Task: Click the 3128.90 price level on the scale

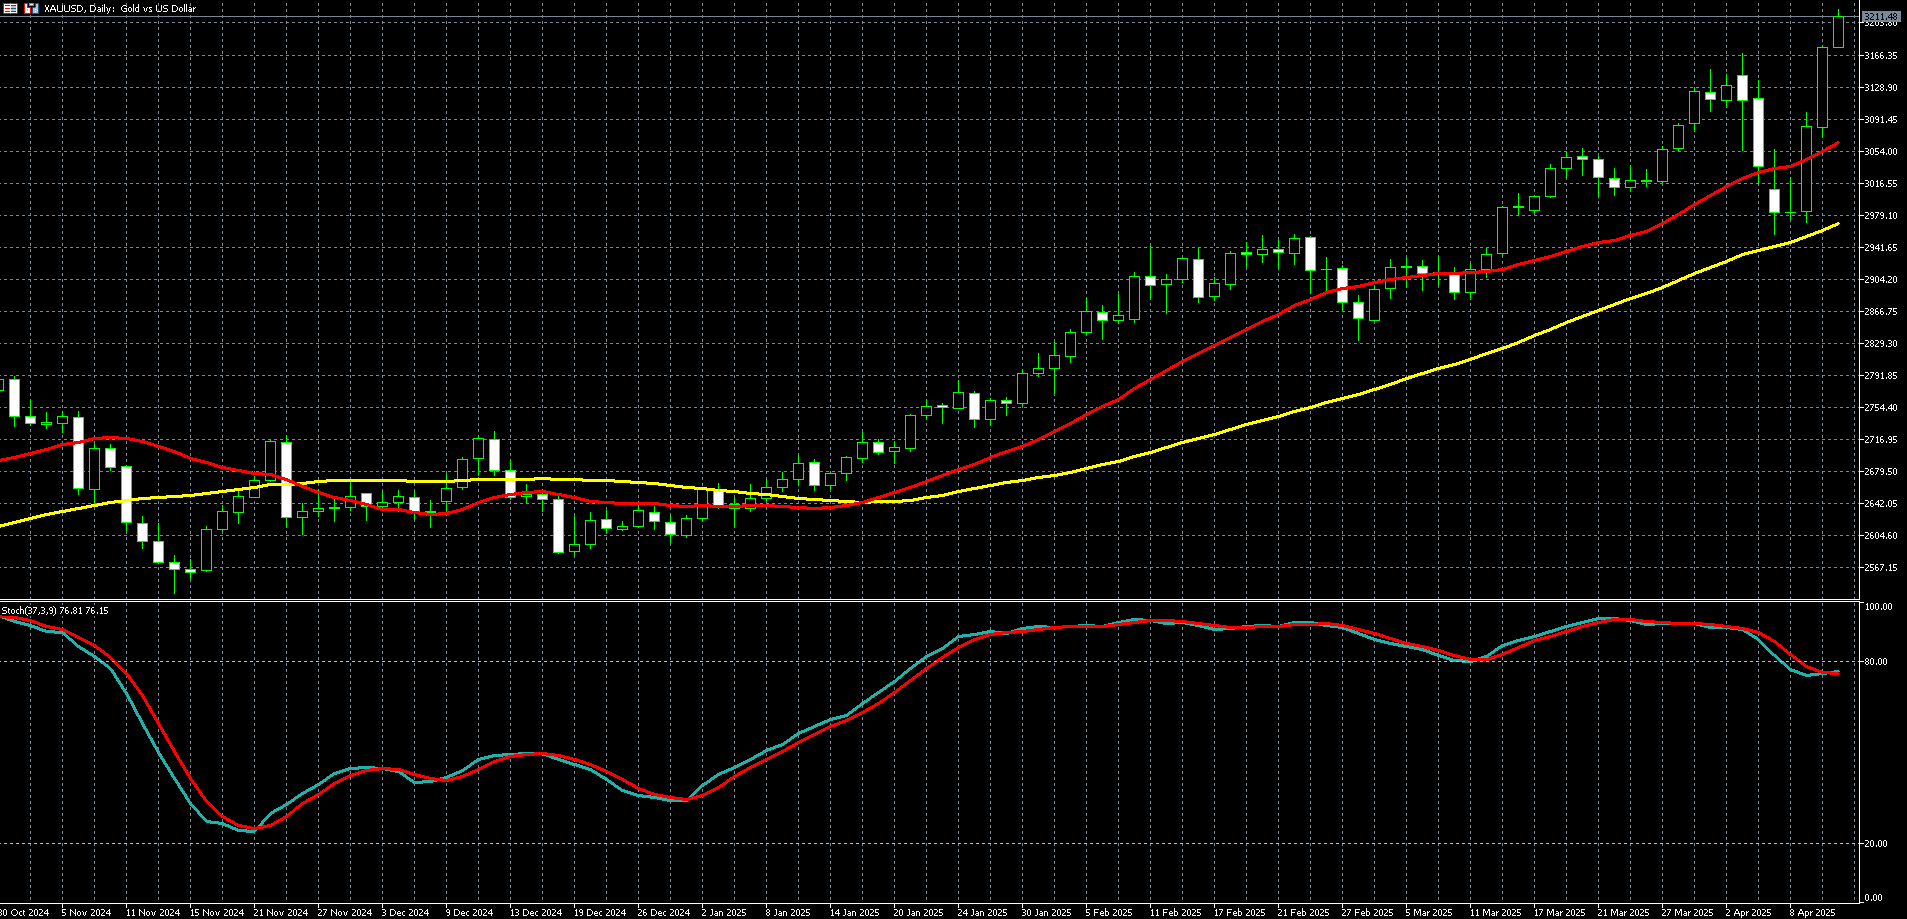Action: [x=1881, y=88]
